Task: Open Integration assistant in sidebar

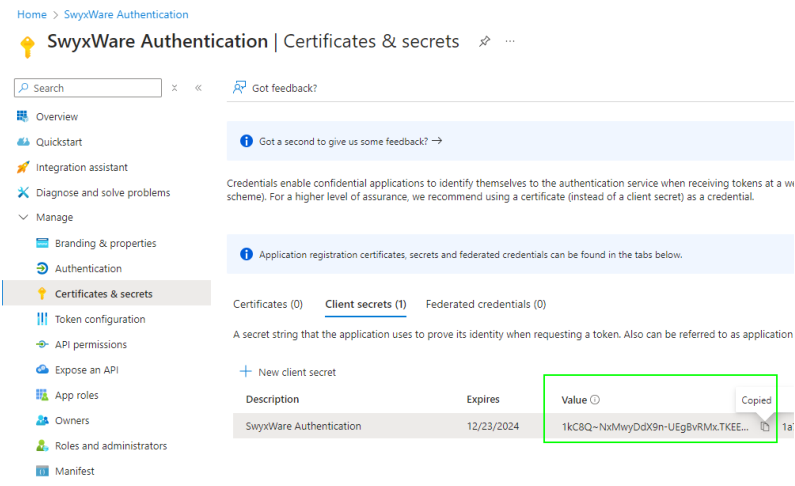Action: (81, 167)
